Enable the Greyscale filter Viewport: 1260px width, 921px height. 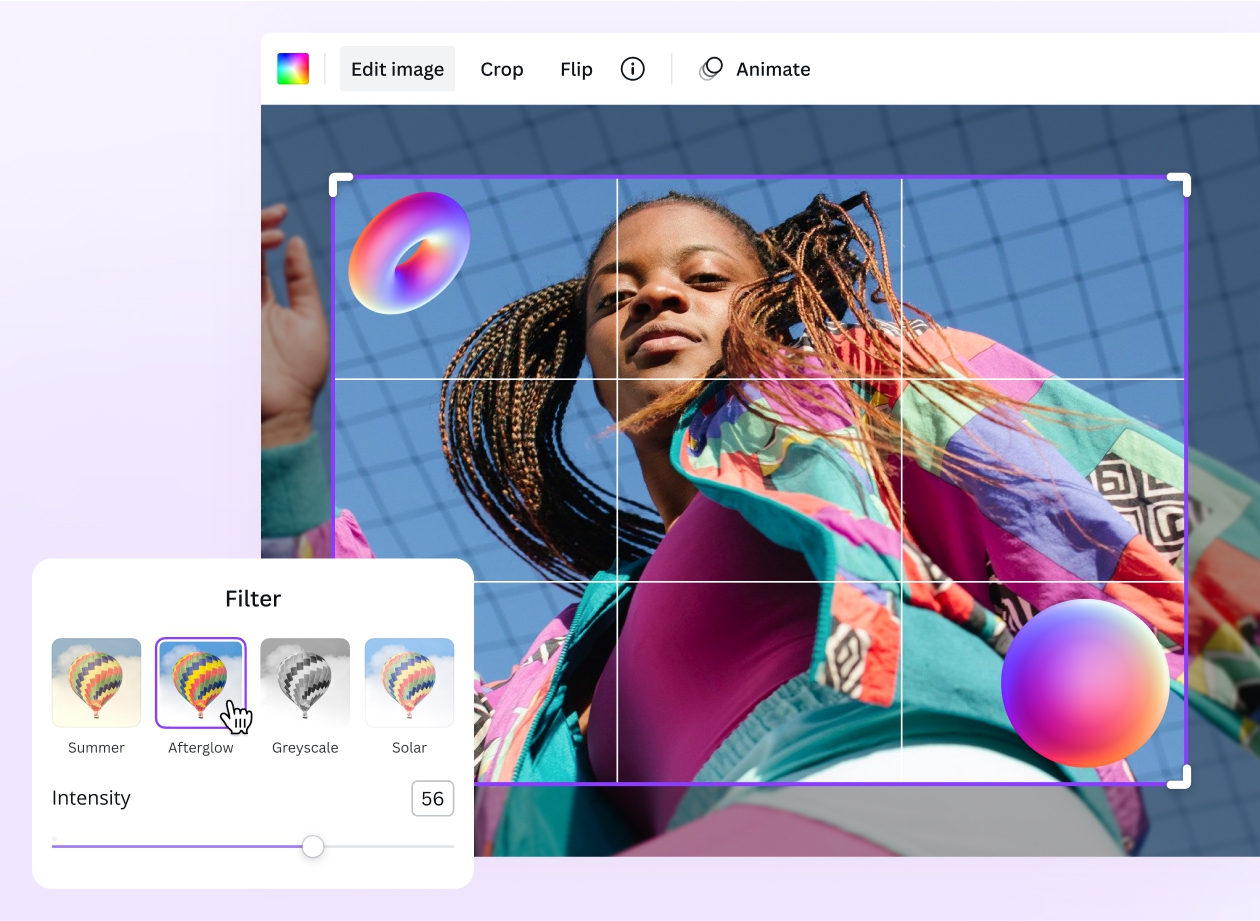(x=305, y=682)
